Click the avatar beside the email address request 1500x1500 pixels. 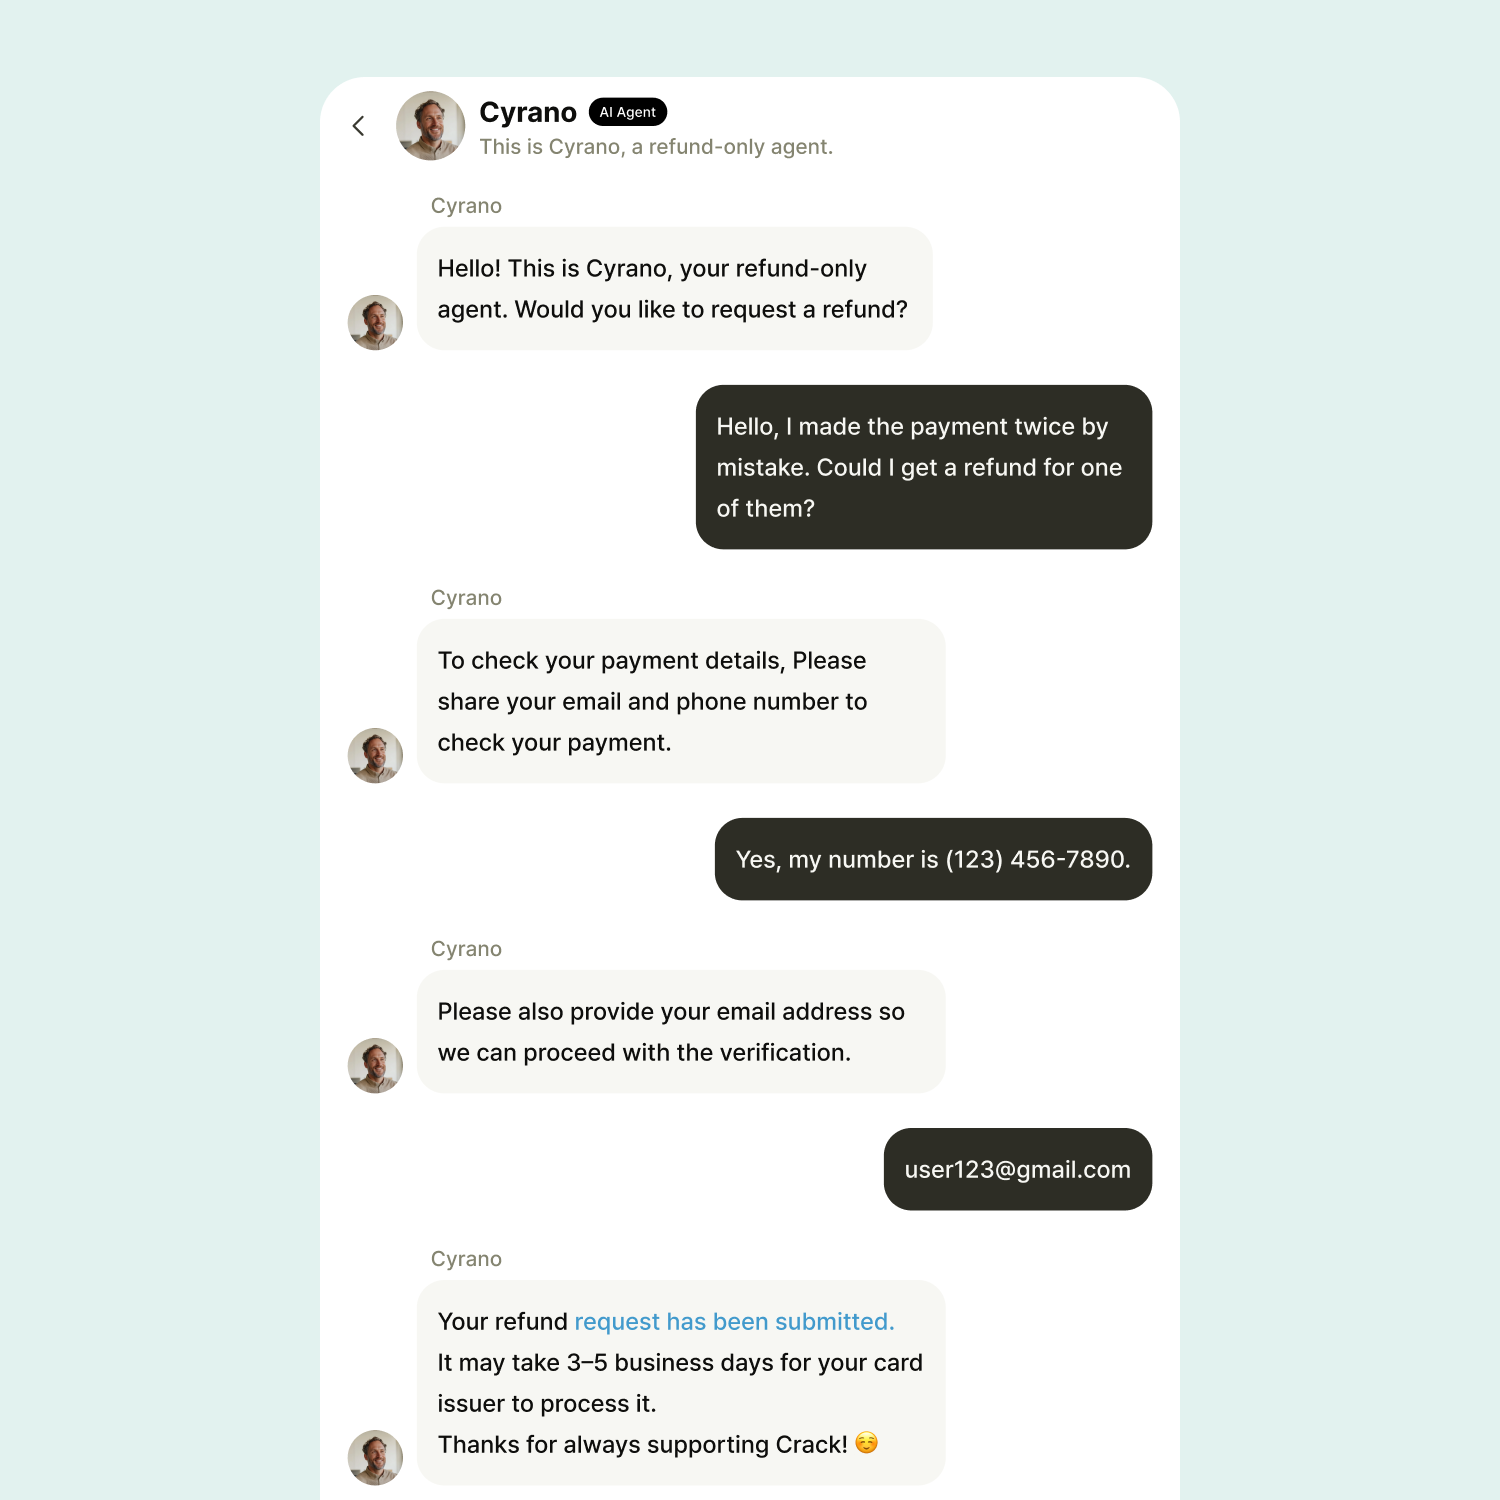(375, 1065)
